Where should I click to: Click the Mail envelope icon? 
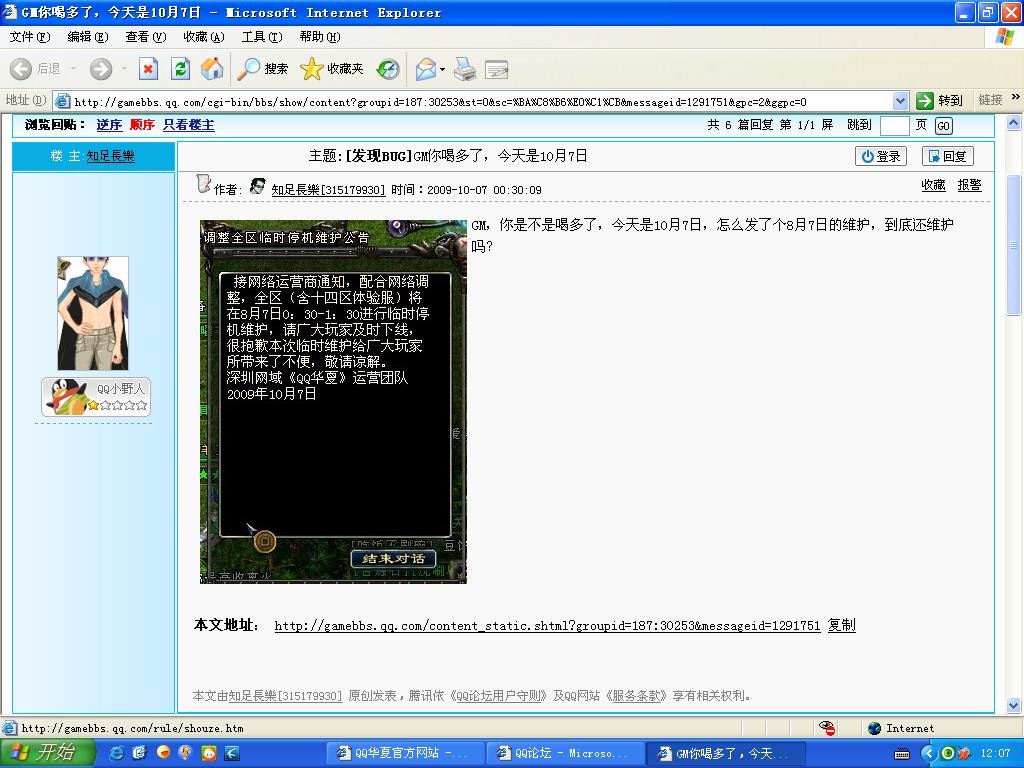click(x=426, y=69)
